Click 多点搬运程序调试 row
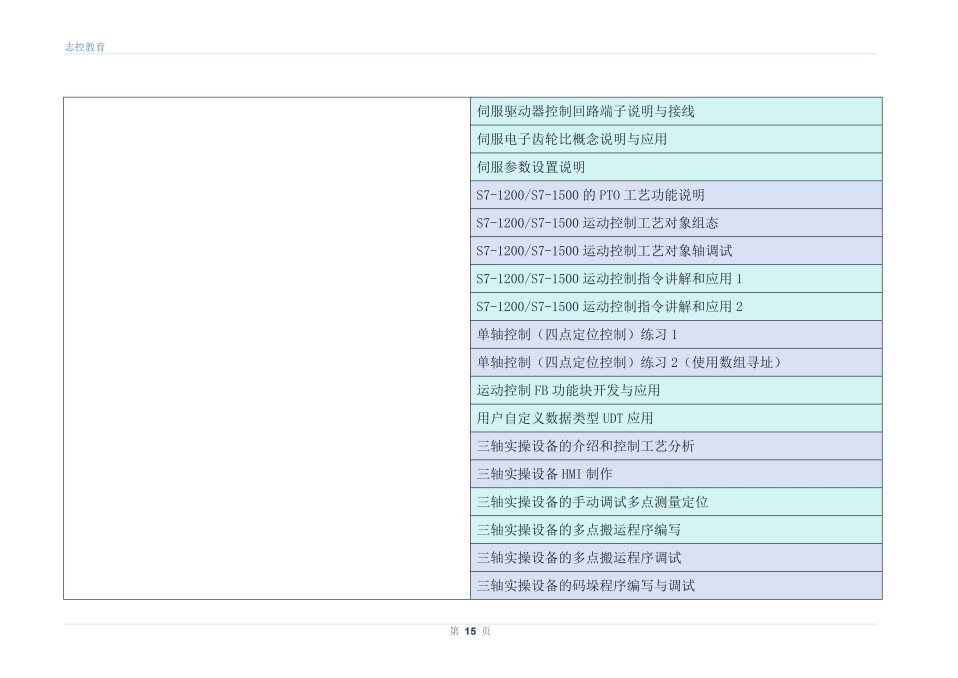The image size is (958, 678). (x=676, y=558)
